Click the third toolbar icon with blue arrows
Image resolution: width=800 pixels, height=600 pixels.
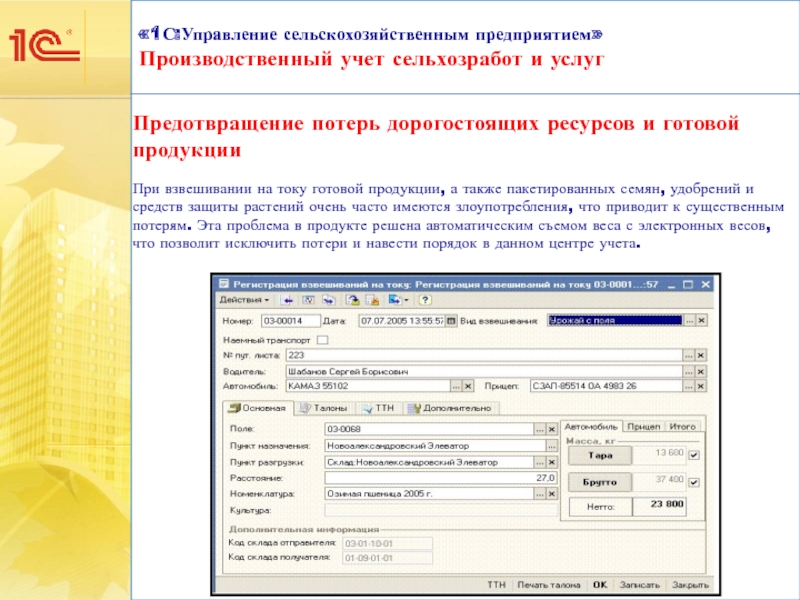328,300
